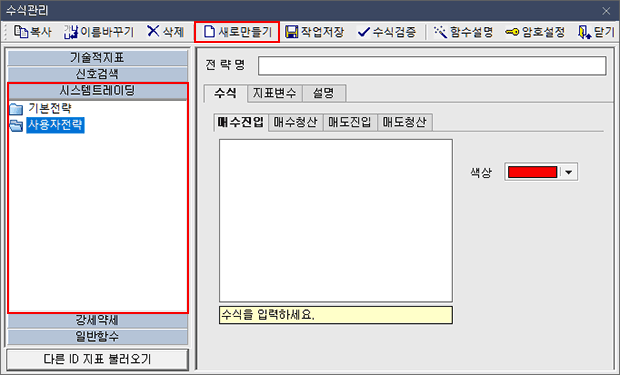Viewport: 620px width, 375px height.
Task: Collapse the 시스템트레이딩 section header
Action: [x=97, y=91]
